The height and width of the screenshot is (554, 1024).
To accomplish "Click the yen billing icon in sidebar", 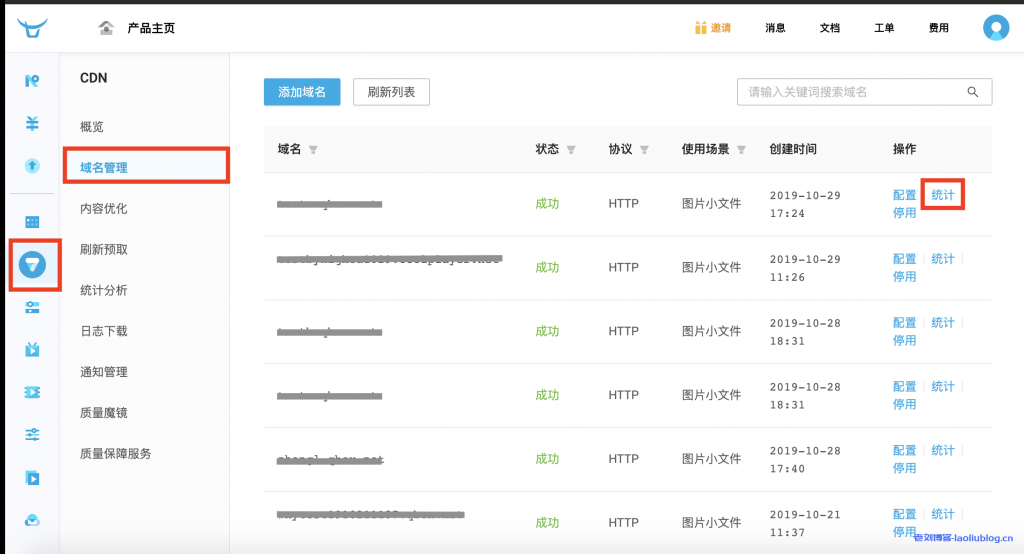I will click(x=32, y=123).
